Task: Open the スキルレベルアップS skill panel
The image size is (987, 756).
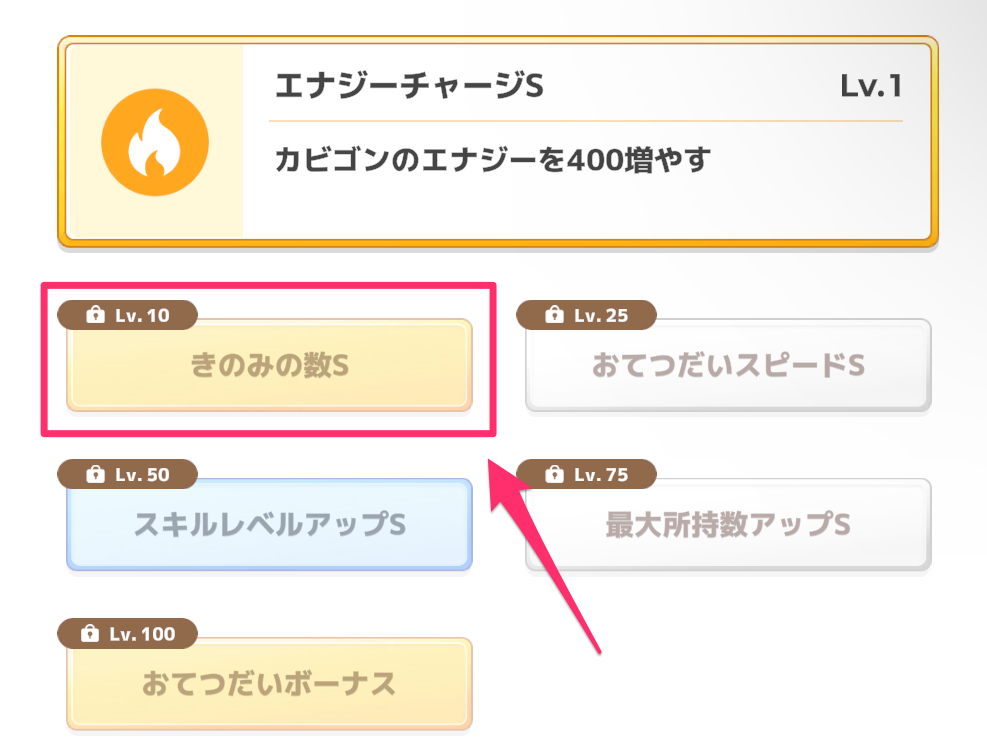Action: coord(268,525)
